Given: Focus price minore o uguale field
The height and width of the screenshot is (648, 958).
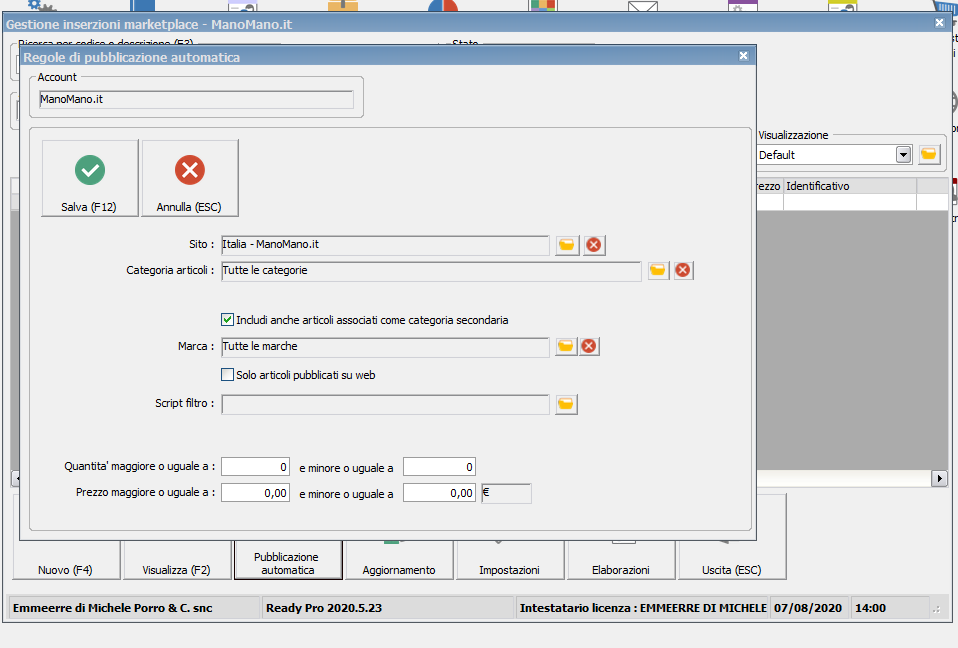Looking at the screenshot, I should tap(439, 493).
